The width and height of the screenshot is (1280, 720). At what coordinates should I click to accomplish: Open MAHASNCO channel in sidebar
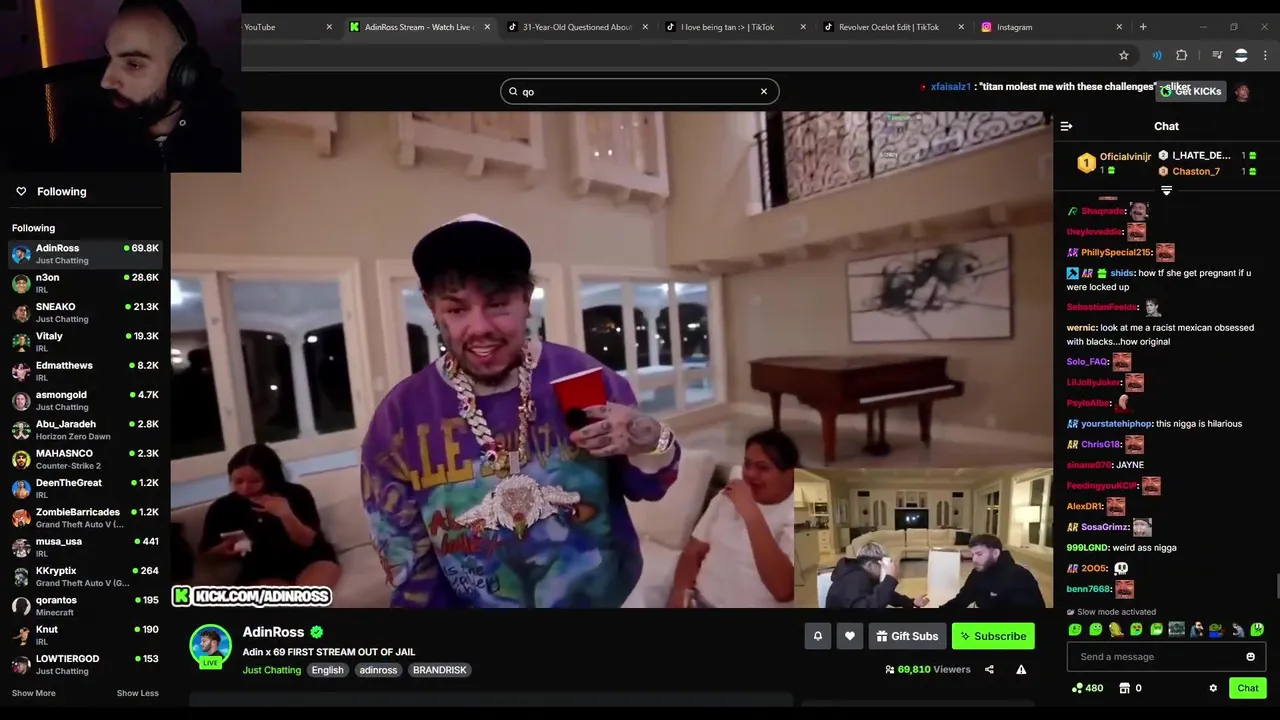click(85, 459)
